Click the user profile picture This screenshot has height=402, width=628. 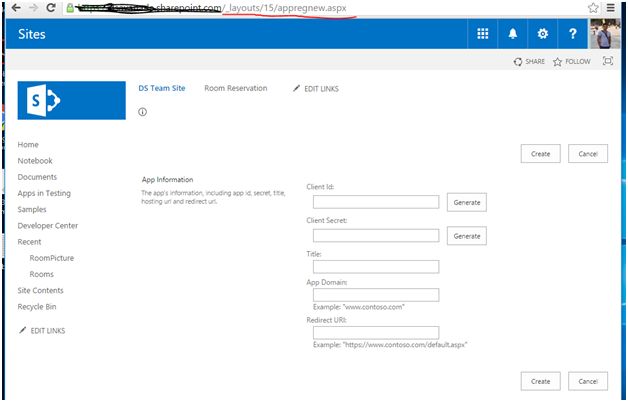pos(604,34)
